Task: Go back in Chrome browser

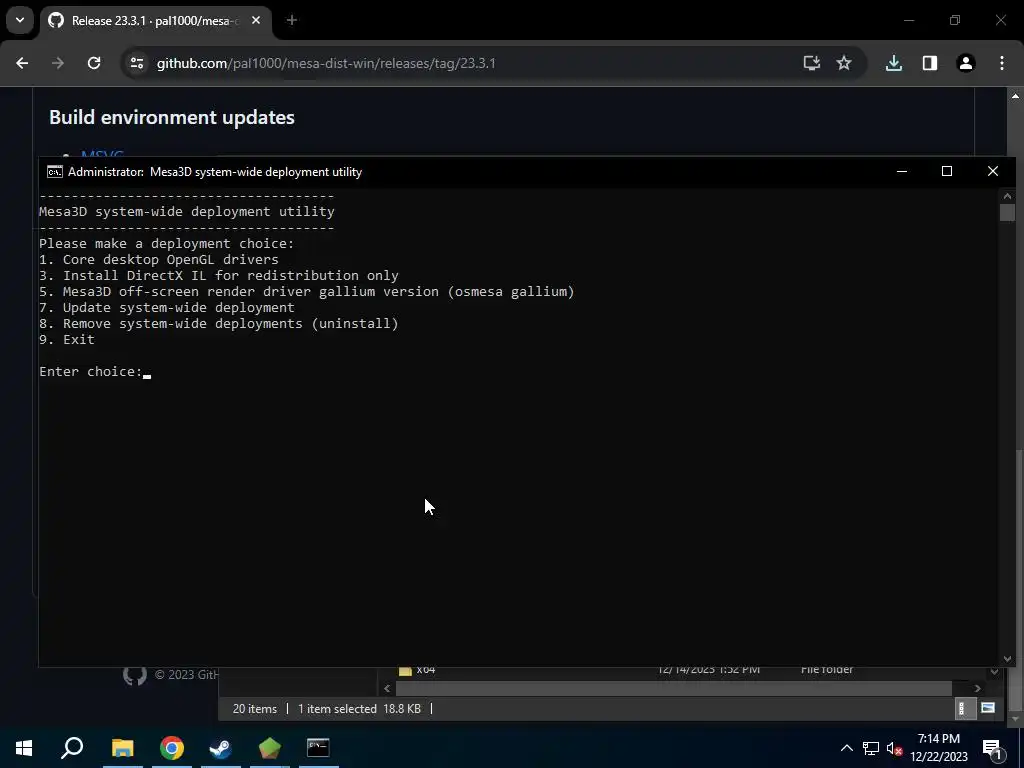Action: coord(22,63)
